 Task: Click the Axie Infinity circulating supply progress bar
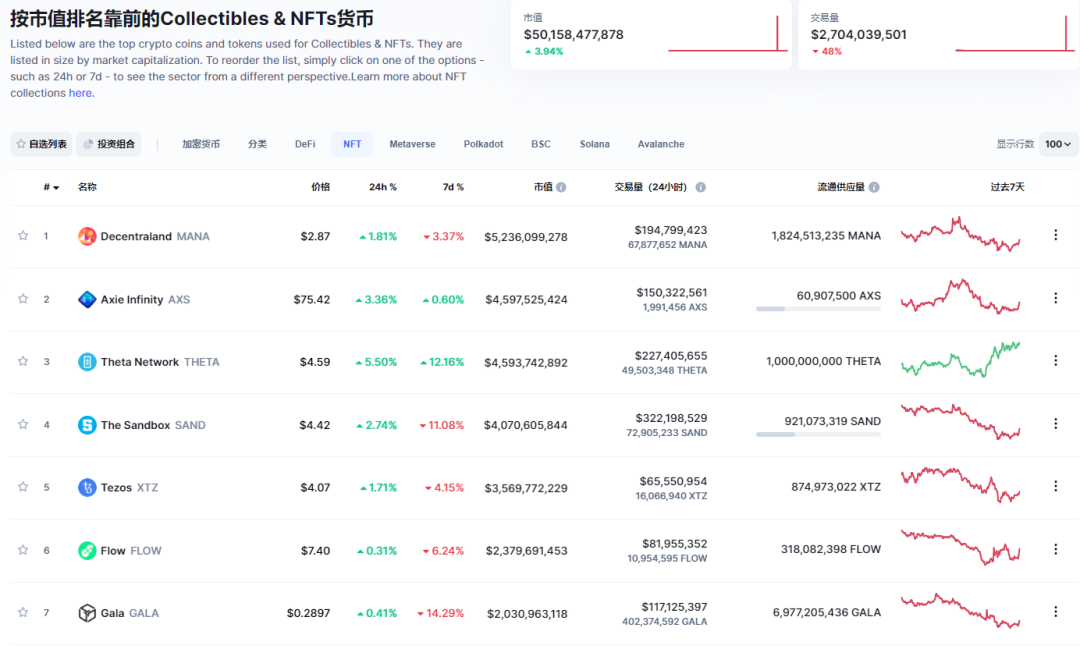[818, 309]
